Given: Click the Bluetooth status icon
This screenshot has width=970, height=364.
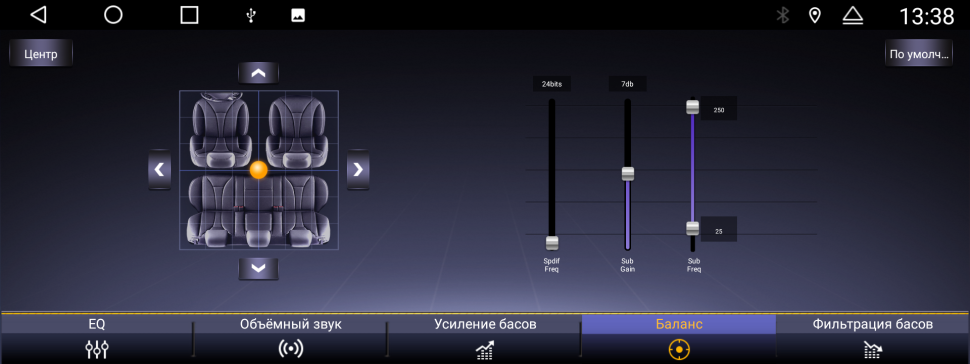Looking at the screenshot, I should click(x=783, y=15).
